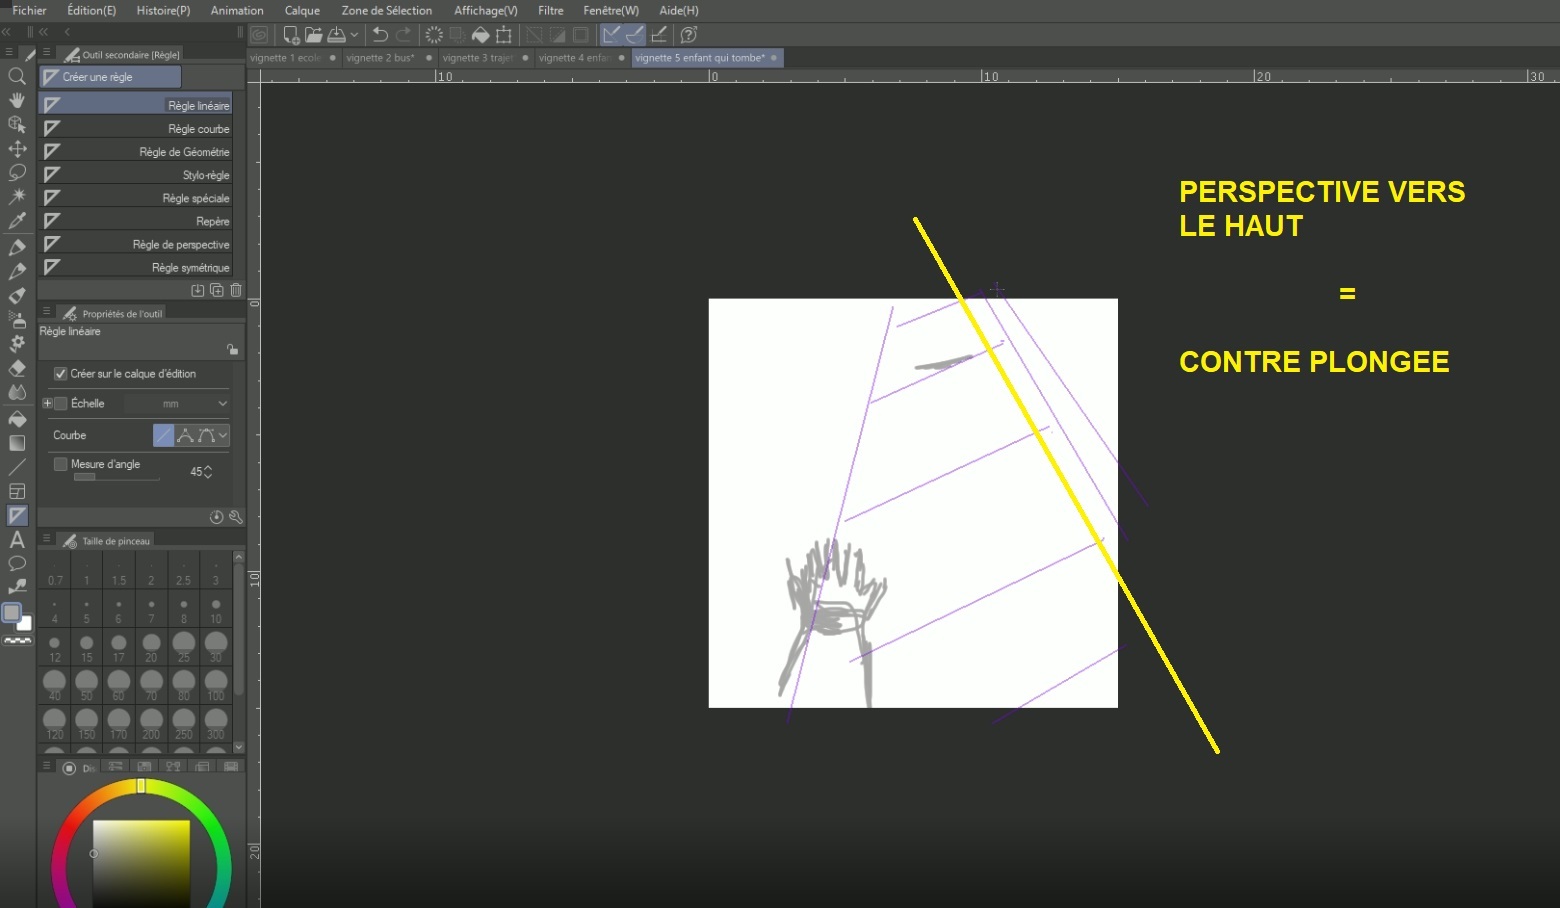
Task: Open the brush size panel menu
Action: pos(46,538)
